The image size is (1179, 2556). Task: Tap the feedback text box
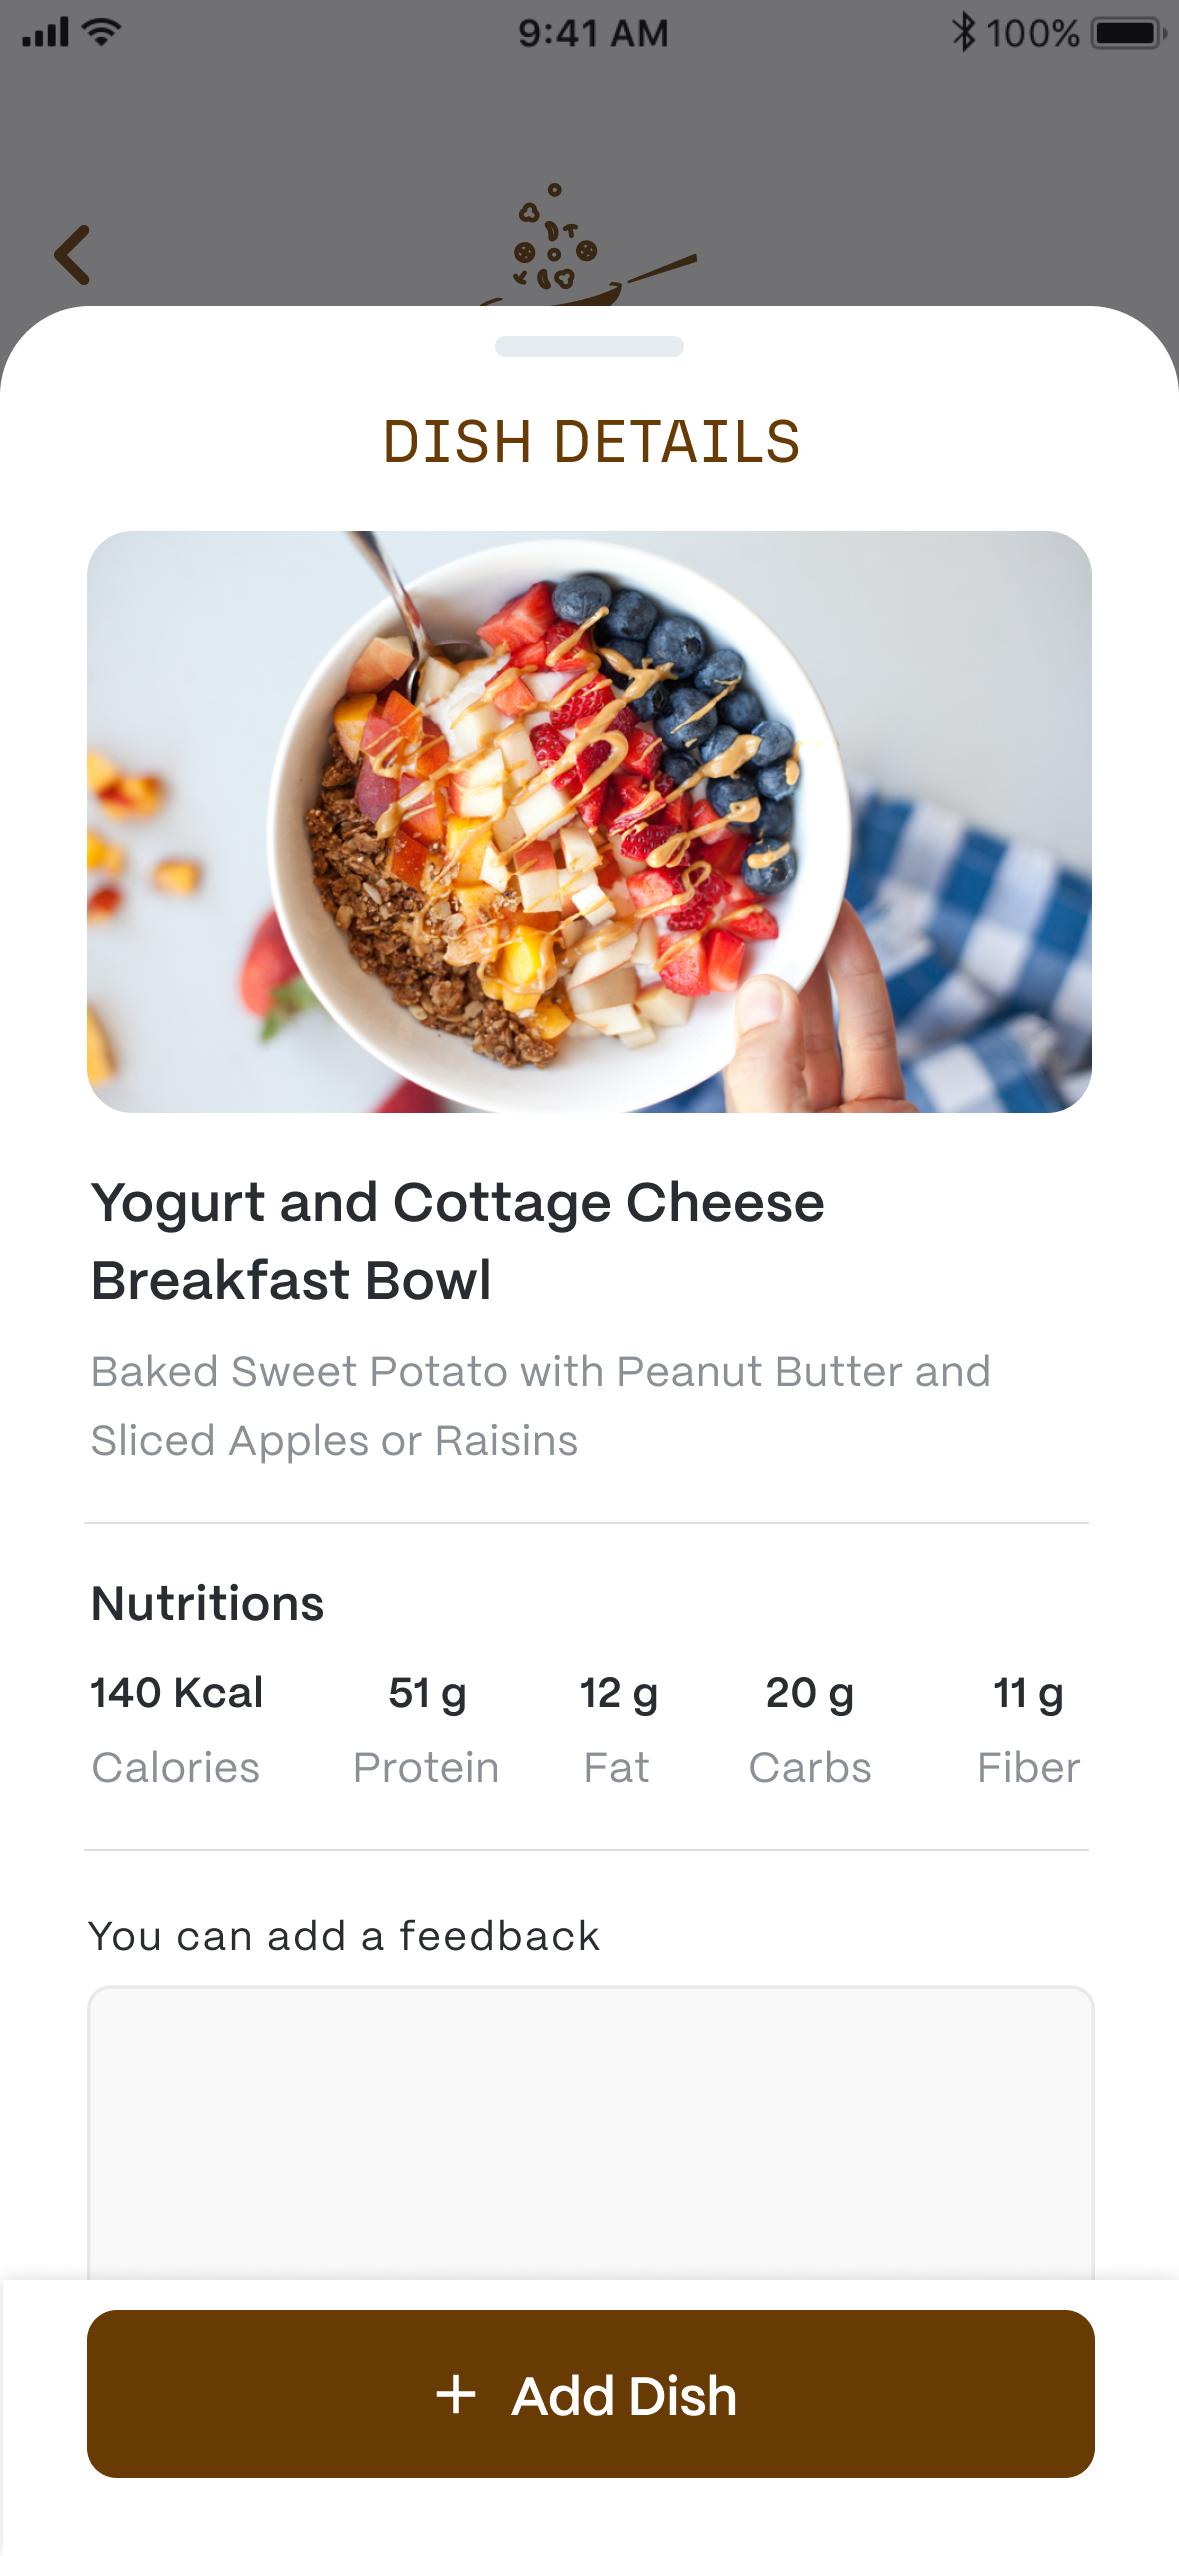tap(589, 2100)
